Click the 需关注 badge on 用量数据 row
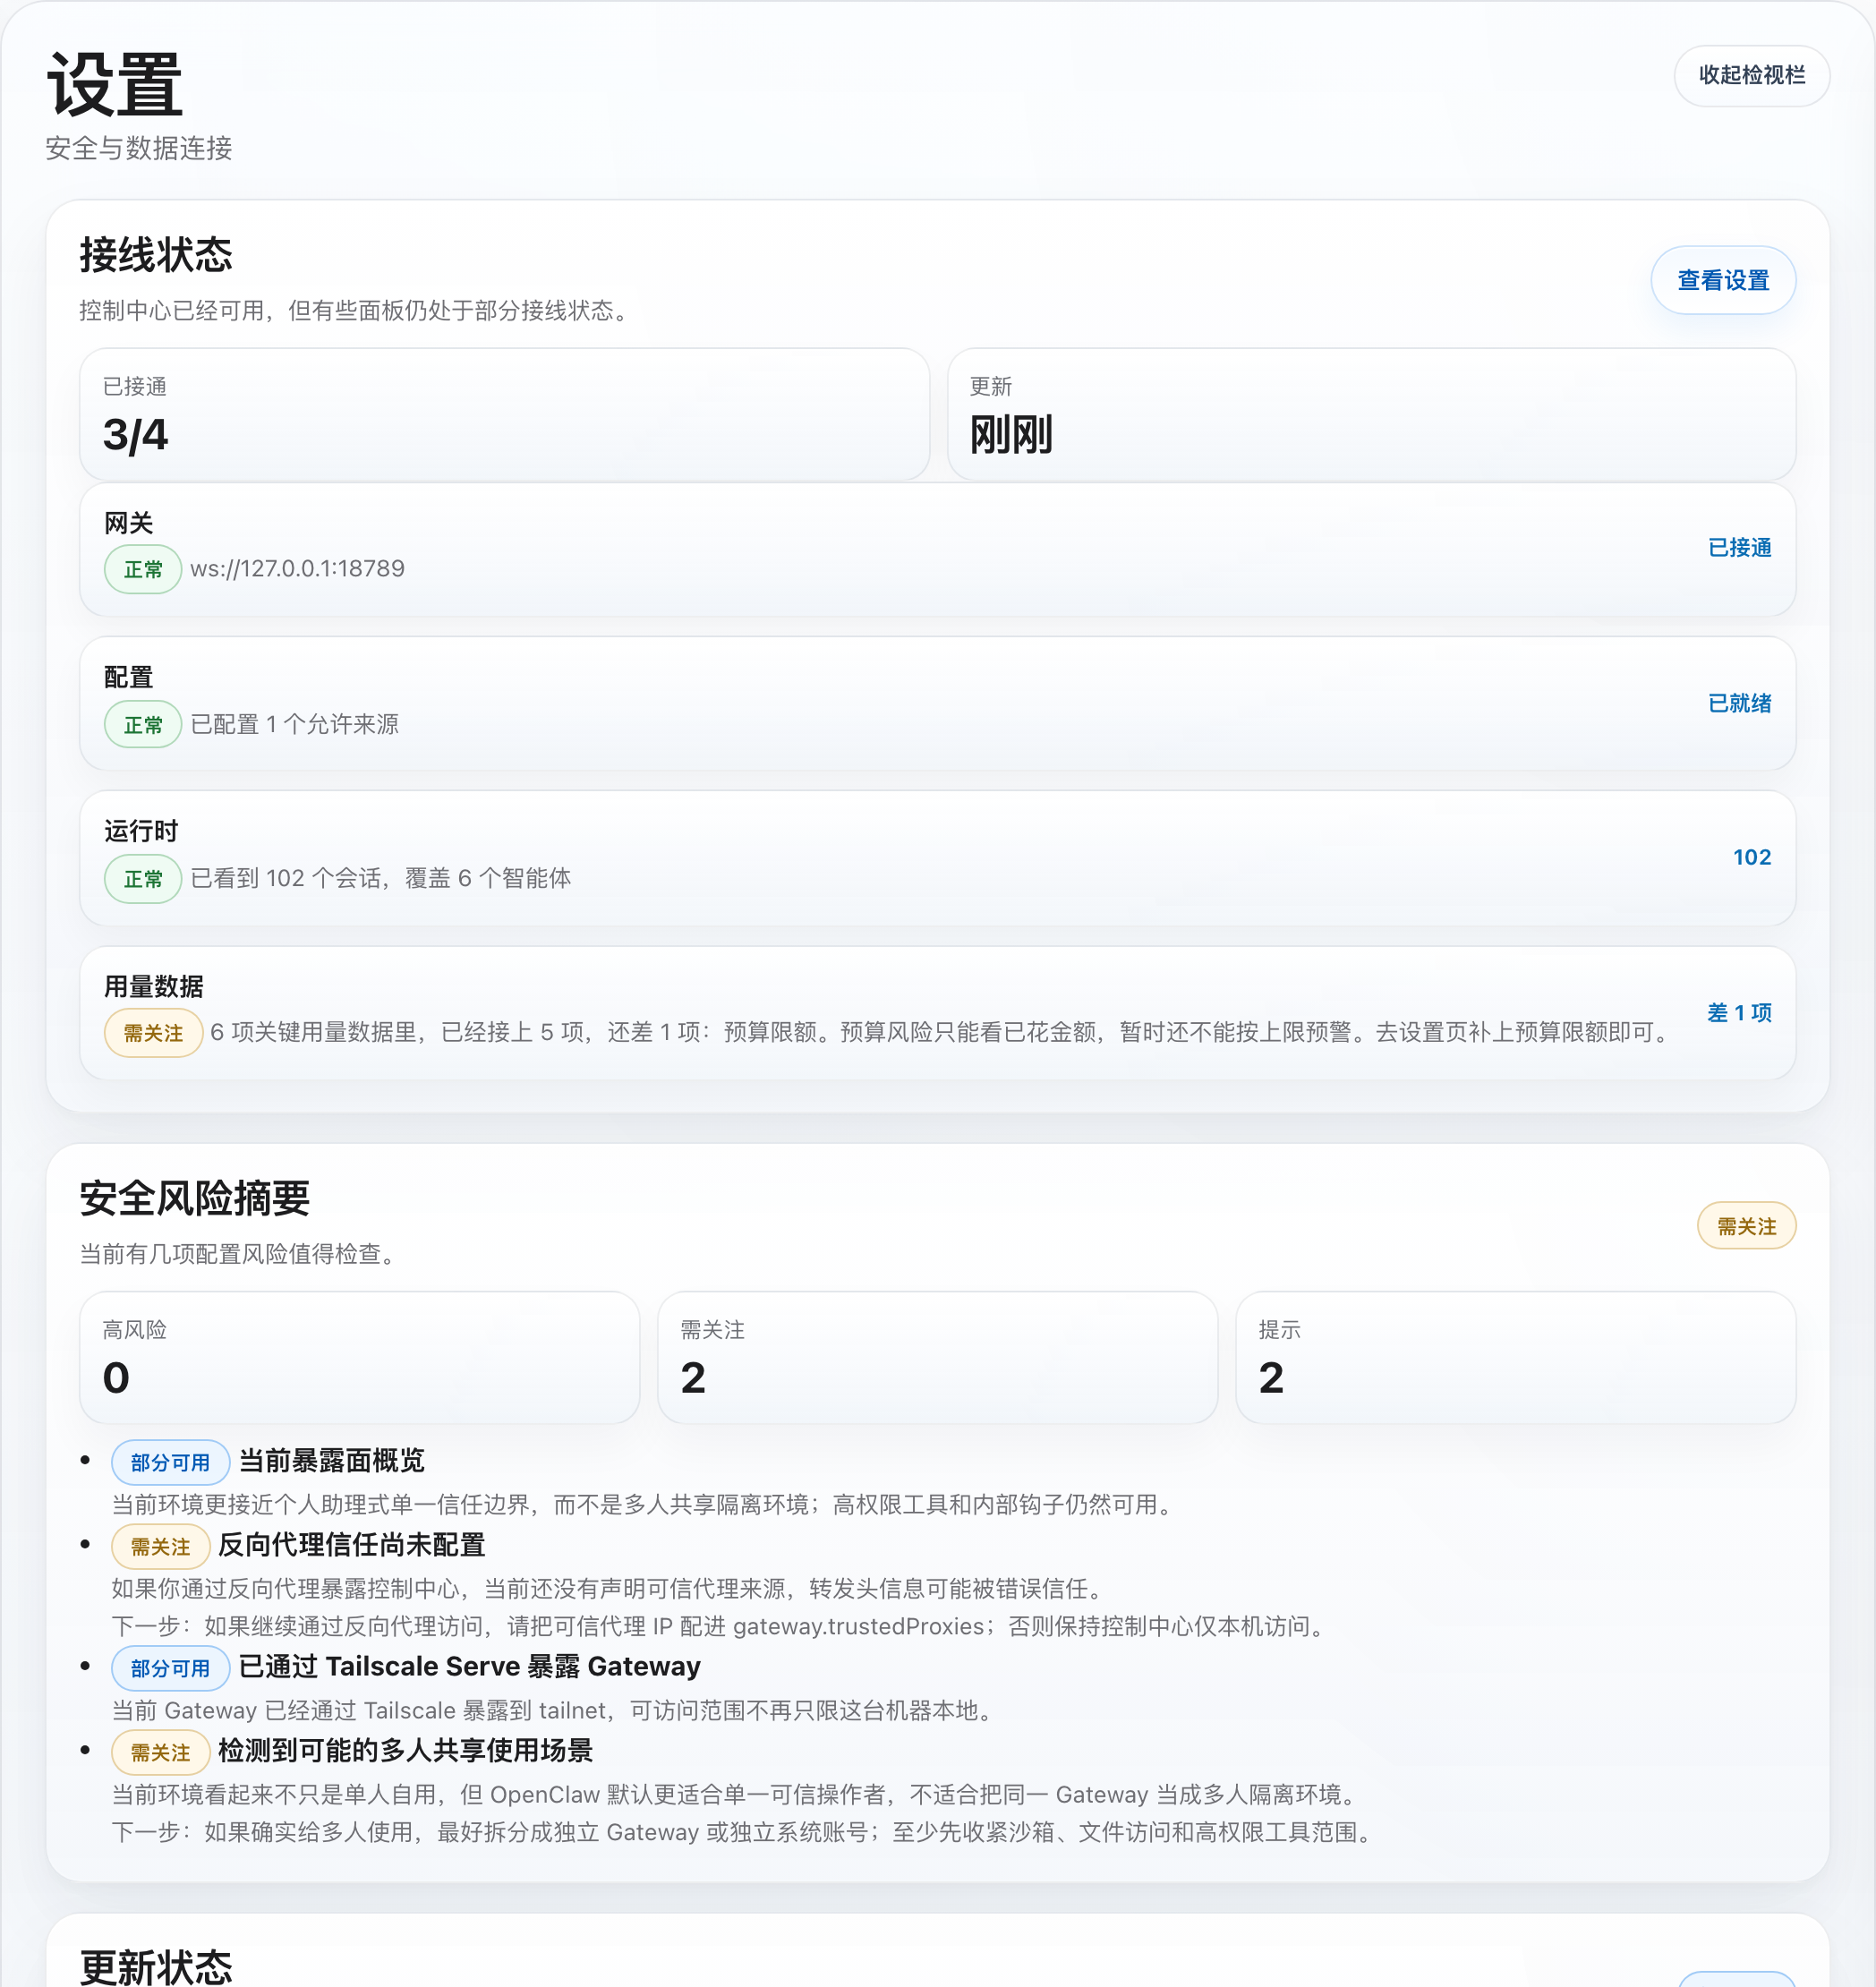 (153, 1033)
